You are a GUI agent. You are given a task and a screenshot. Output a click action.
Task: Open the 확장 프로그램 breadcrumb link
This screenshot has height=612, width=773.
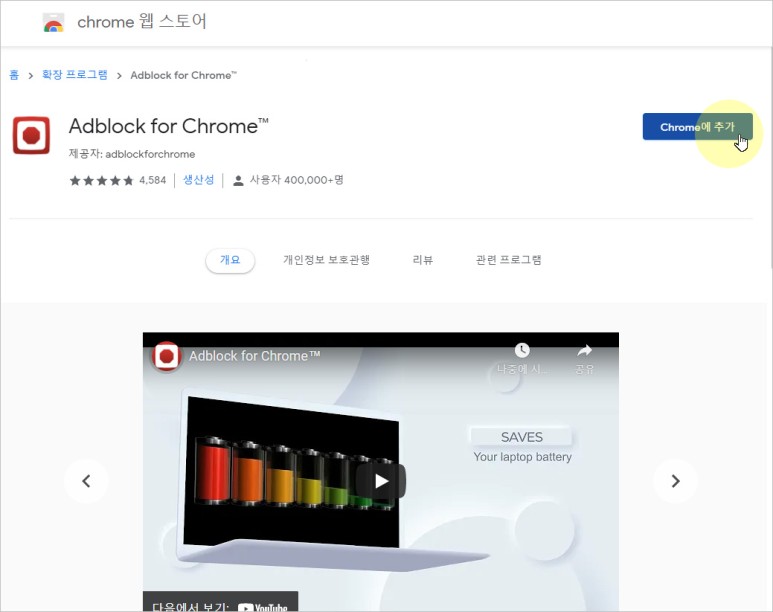click(x=74, y=75)
